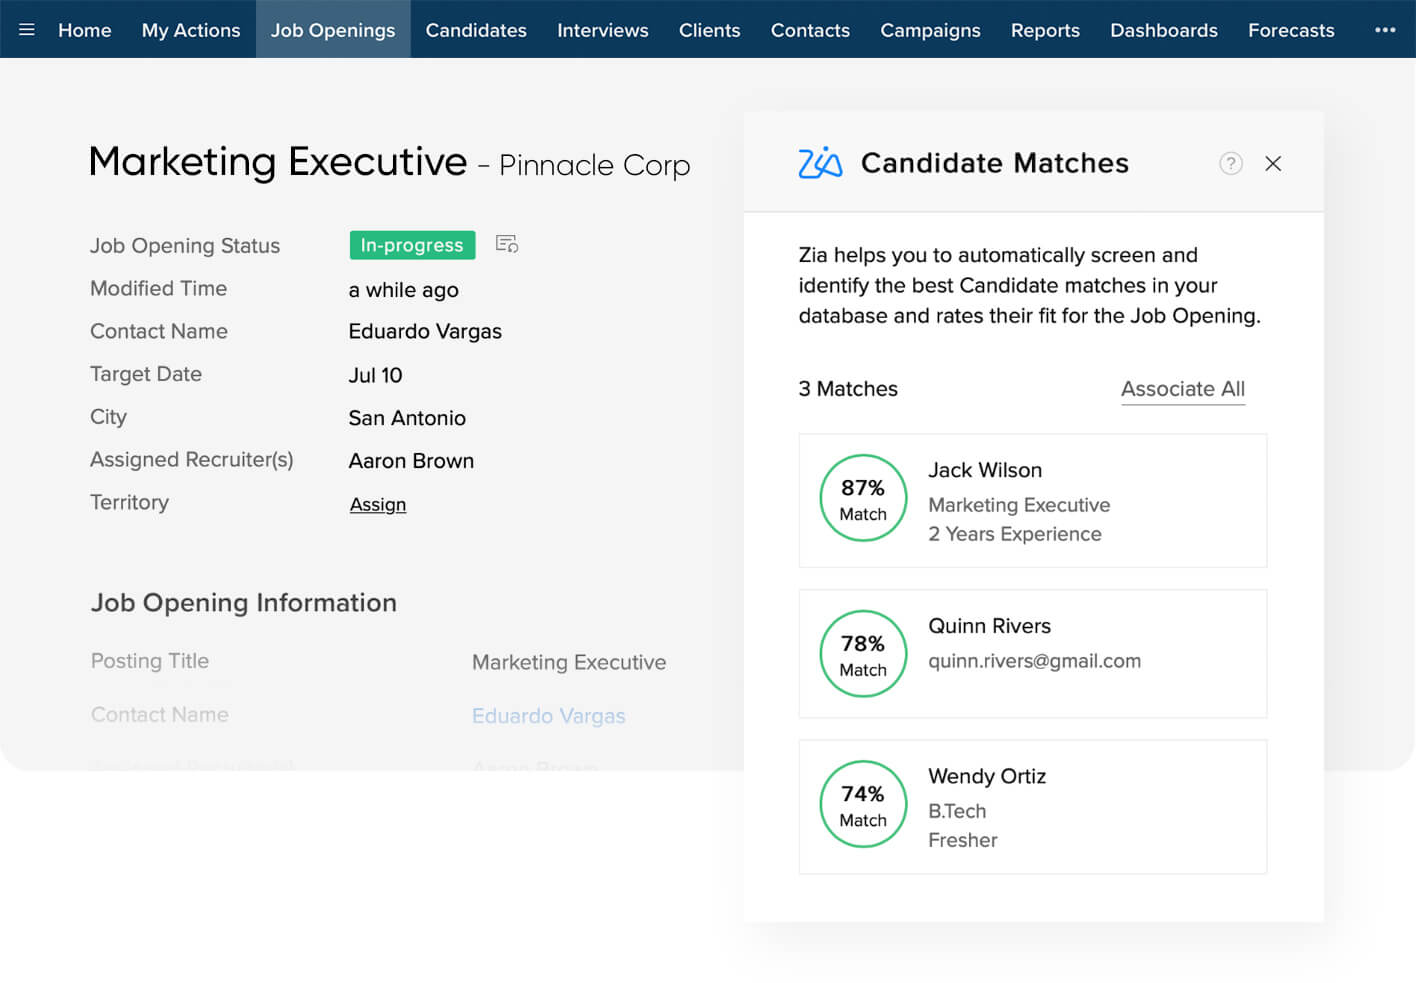Click the 78% match circle
This screenshot has height=983, width=1416.
(x=863, y=654)
